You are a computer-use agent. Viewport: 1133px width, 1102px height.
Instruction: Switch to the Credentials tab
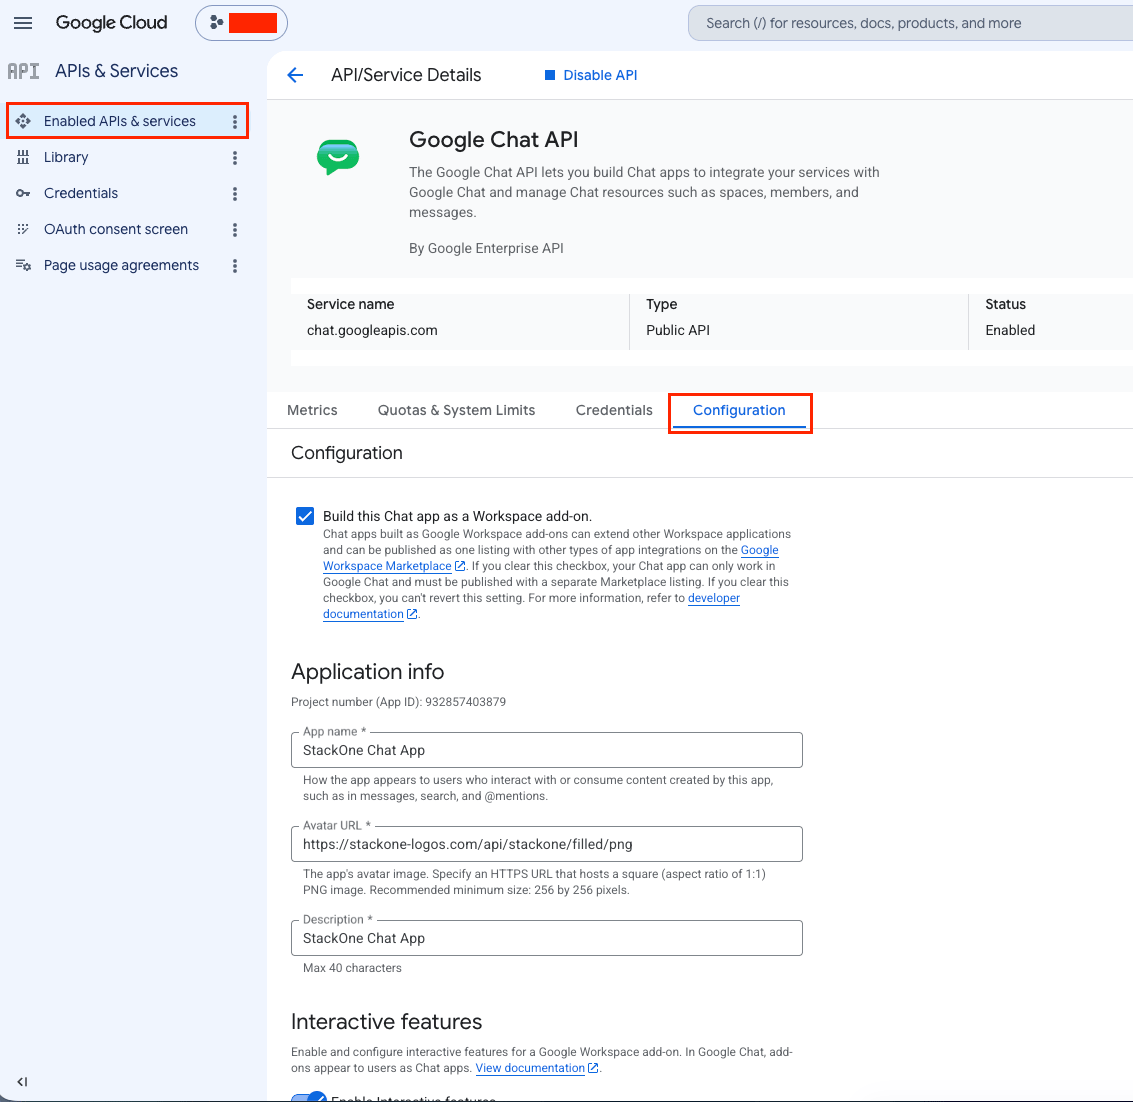coord(614,410)
